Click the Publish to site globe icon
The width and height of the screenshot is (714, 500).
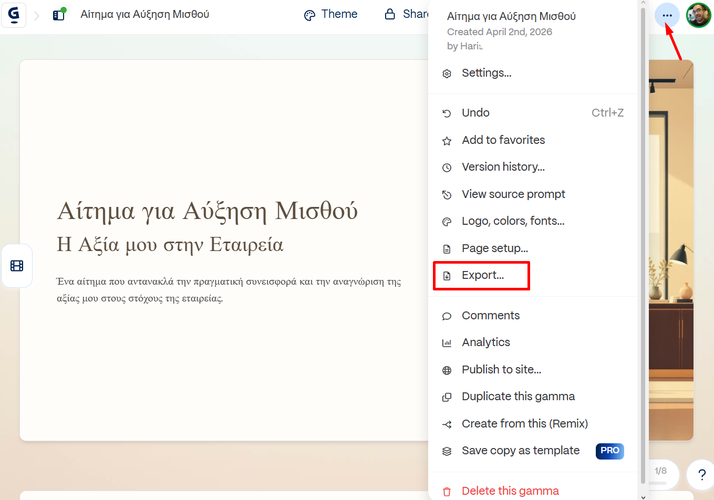point(447,370)
